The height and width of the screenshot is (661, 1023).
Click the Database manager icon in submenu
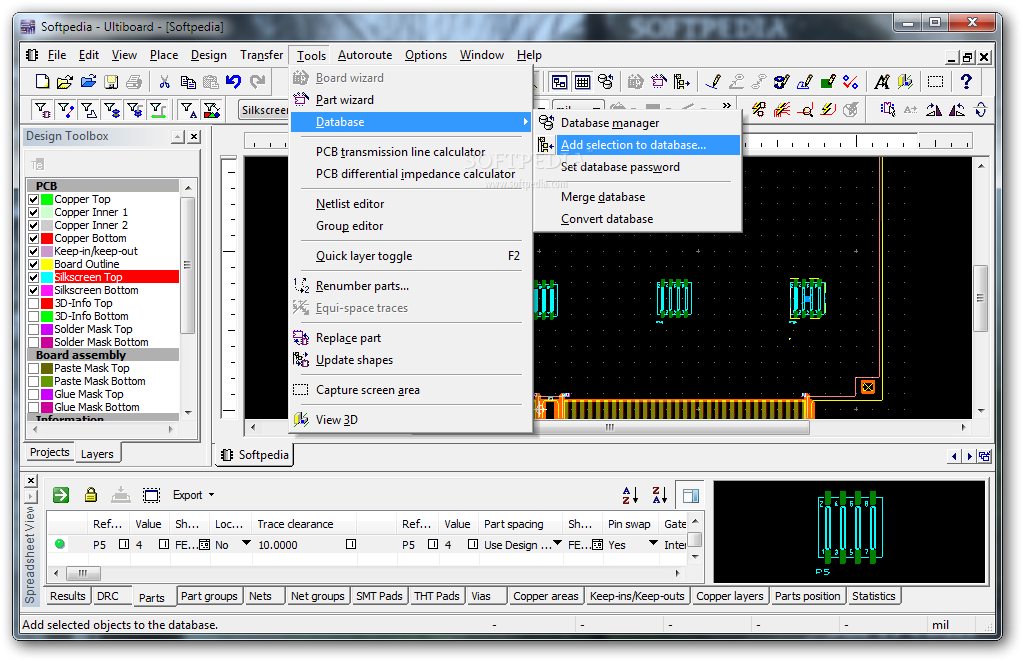point(546,122)
